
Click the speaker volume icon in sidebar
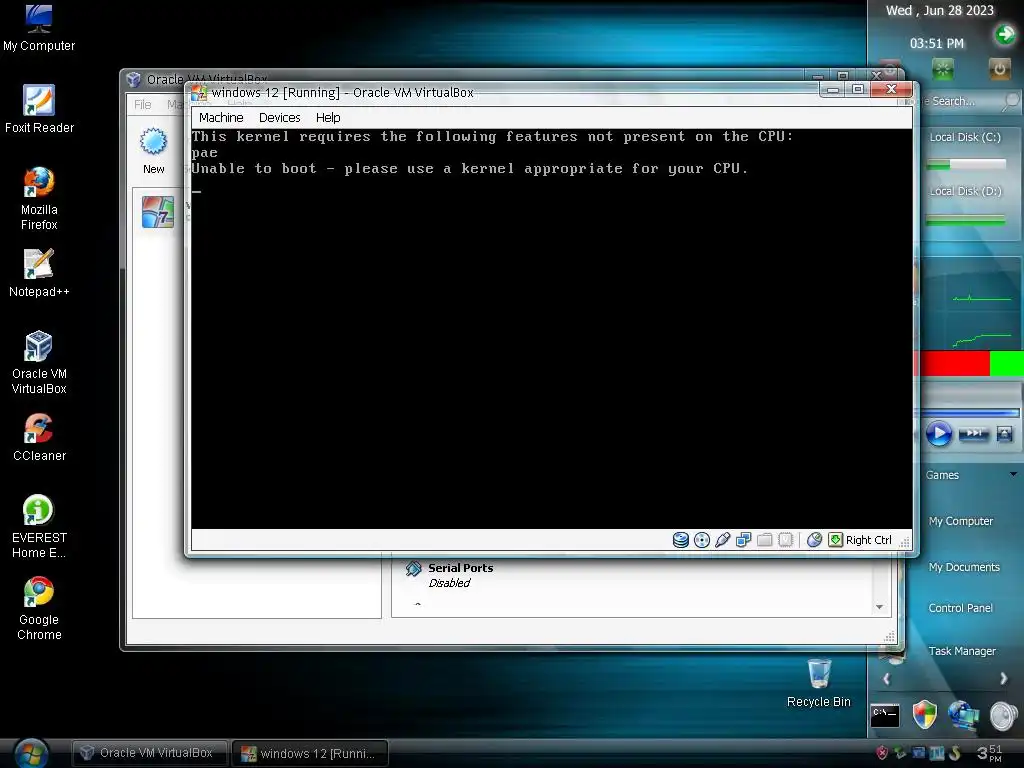(x=1003, y=715)
